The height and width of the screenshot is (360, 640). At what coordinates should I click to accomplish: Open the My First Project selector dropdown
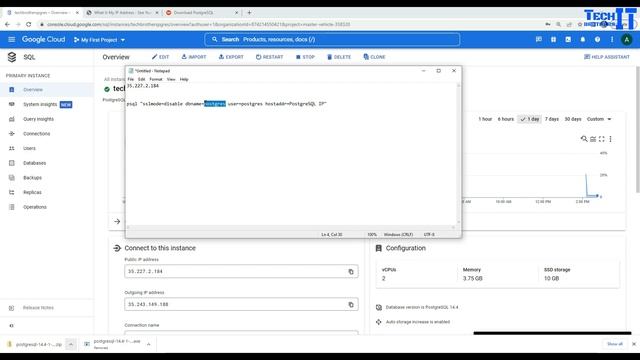point(100,40)
